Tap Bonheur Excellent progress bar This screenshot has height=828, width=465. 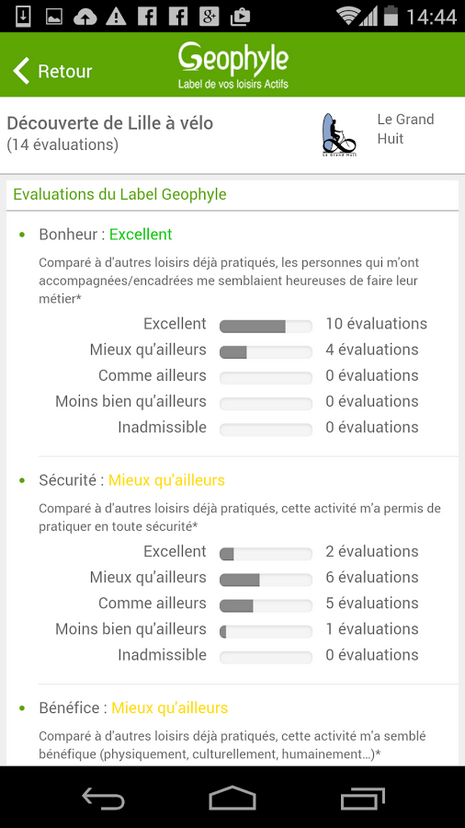point(266,326)
